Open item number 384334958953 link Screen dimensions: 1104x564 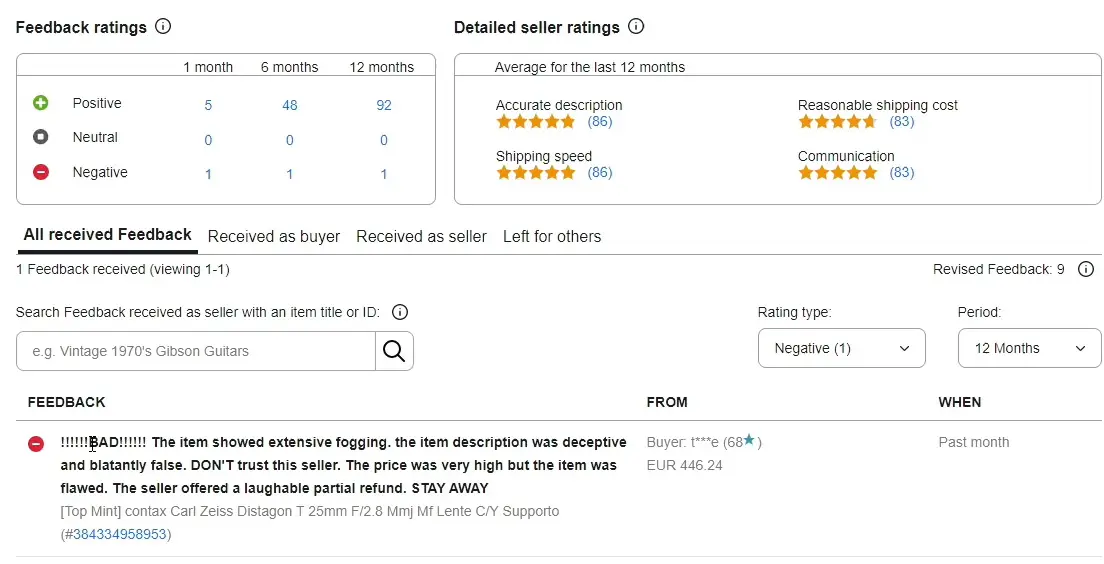(120, 535)
